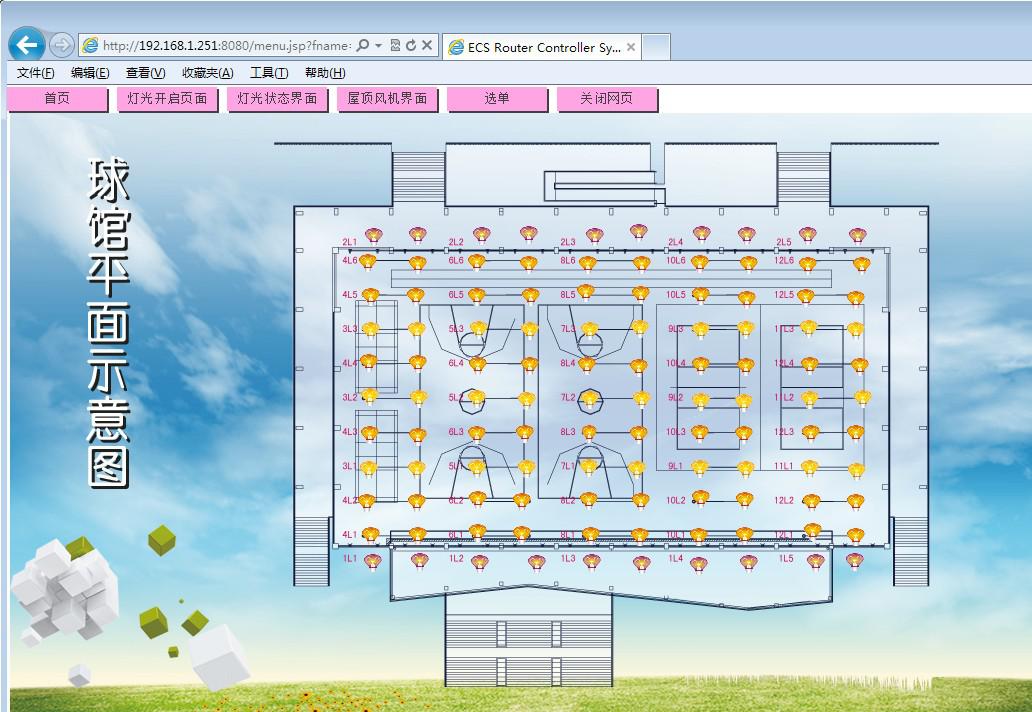Screen dimensions: 1032x712
Task: Click the lamp icon beside label 8L5
Action: [586, 293]
